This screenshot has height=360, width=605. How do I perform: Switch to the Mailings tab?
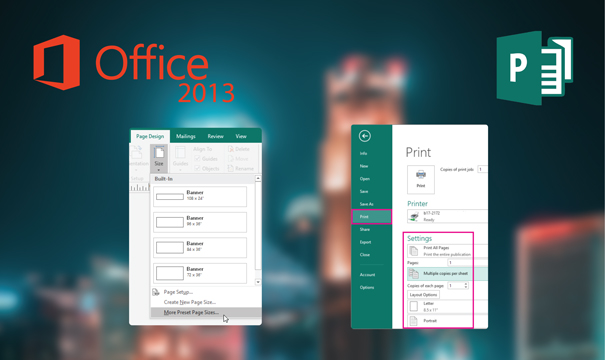pos(186,136)
